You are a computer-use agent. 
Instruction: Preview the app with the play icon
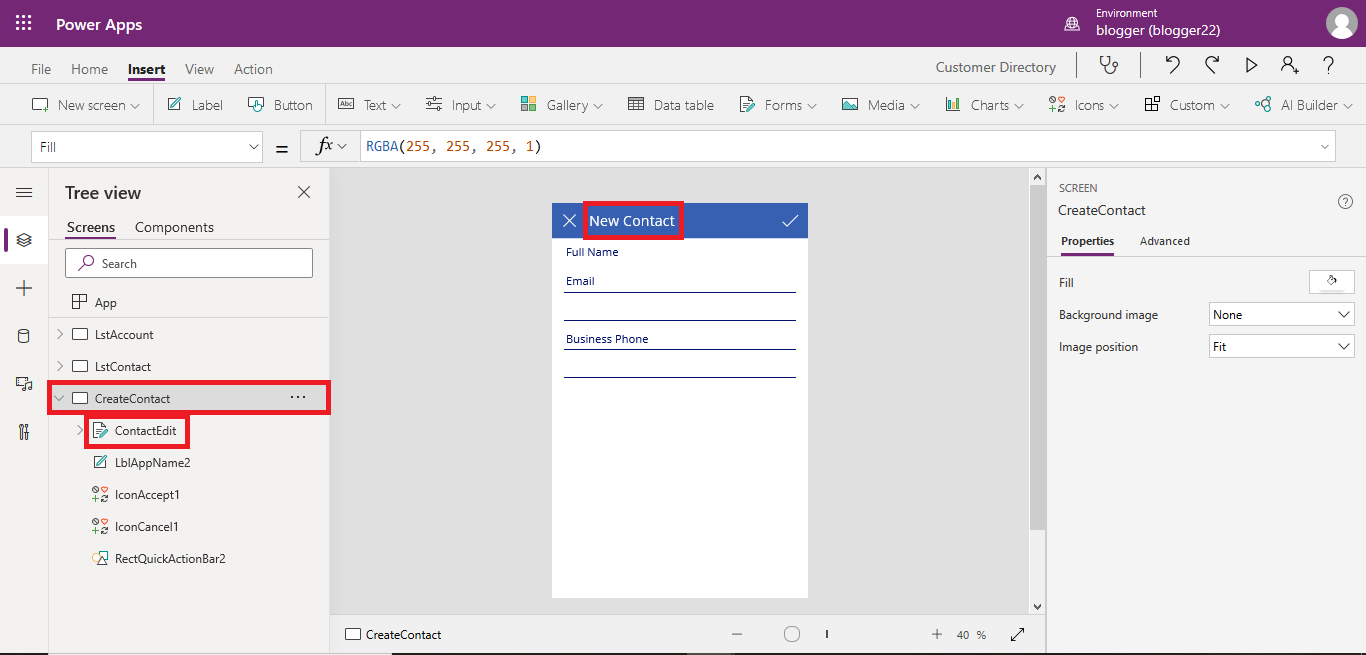1251,66
